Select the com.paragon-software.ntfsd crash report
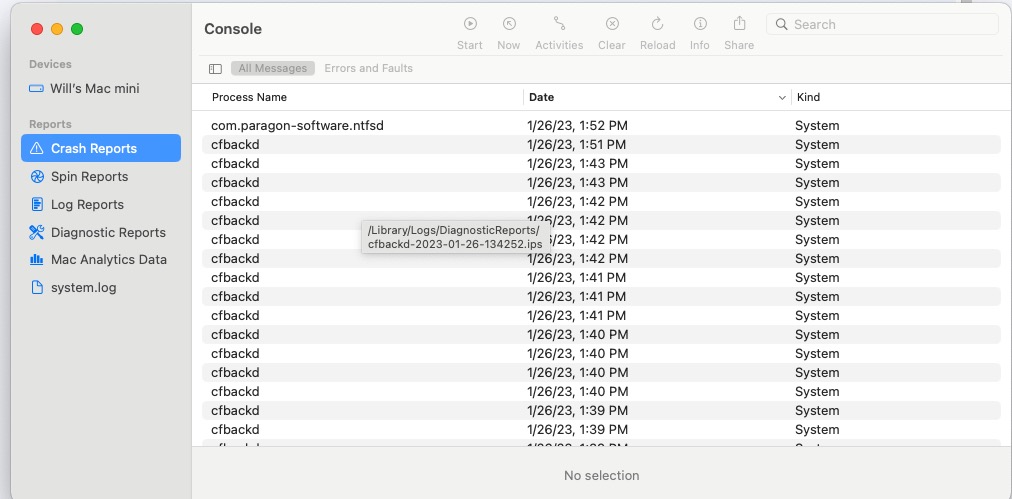 tap(601, 126)
